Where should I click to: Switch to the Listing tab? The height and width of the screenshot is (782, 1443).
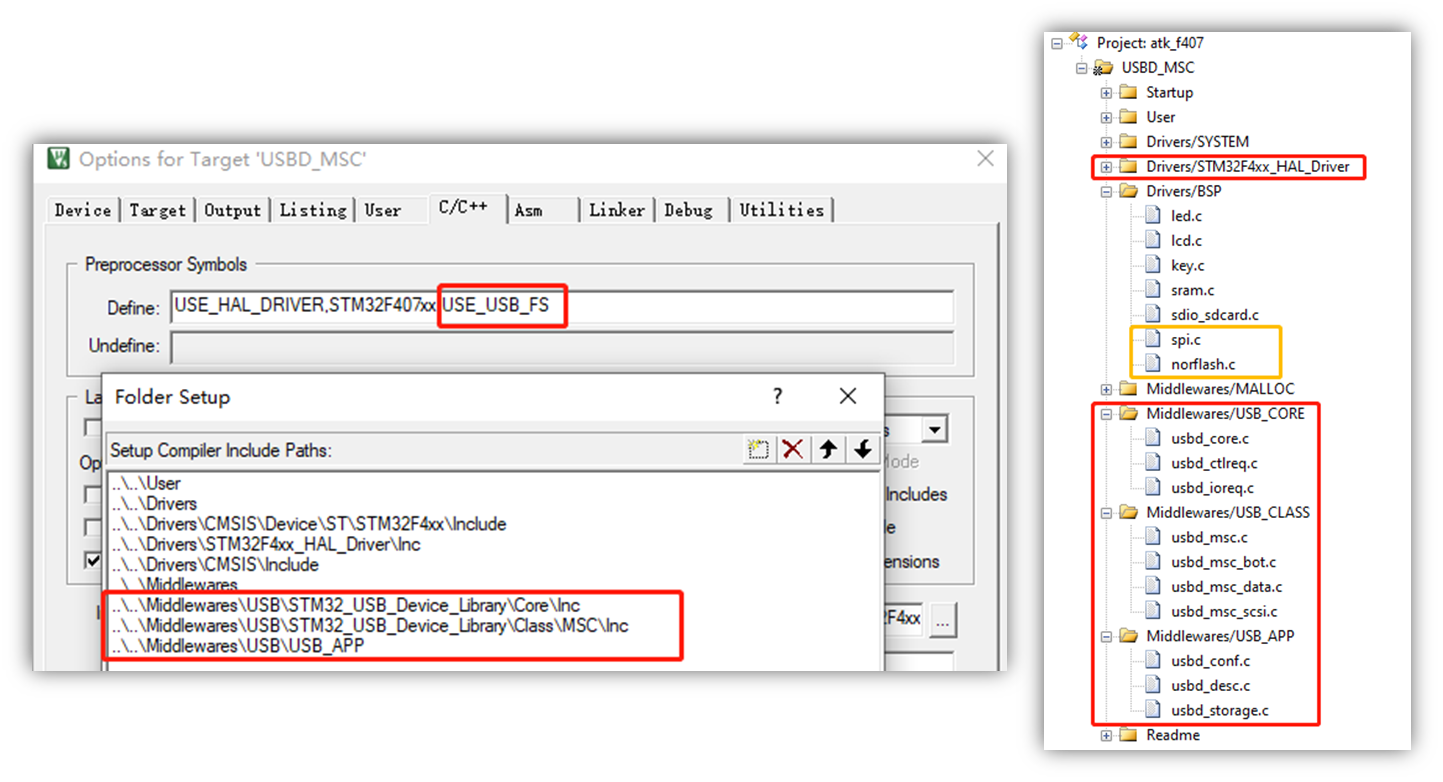click(x=313, y=210)
